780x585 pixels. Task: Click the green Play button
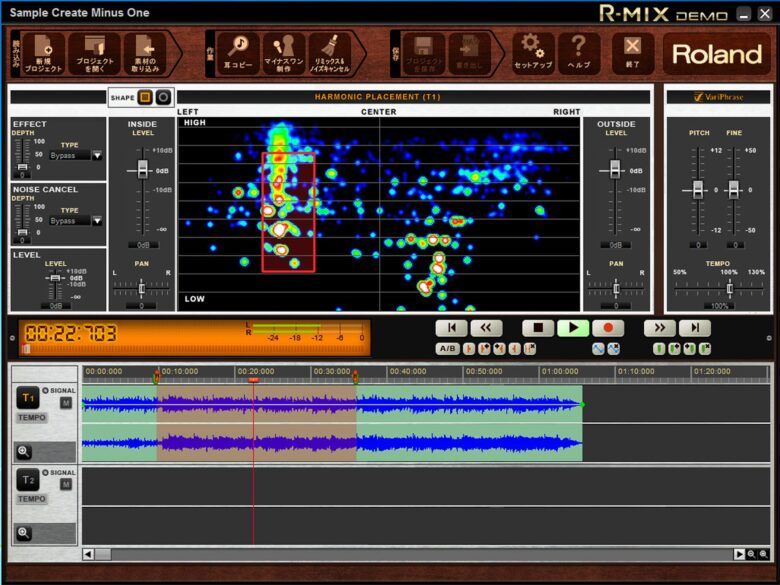click(573, 328)
